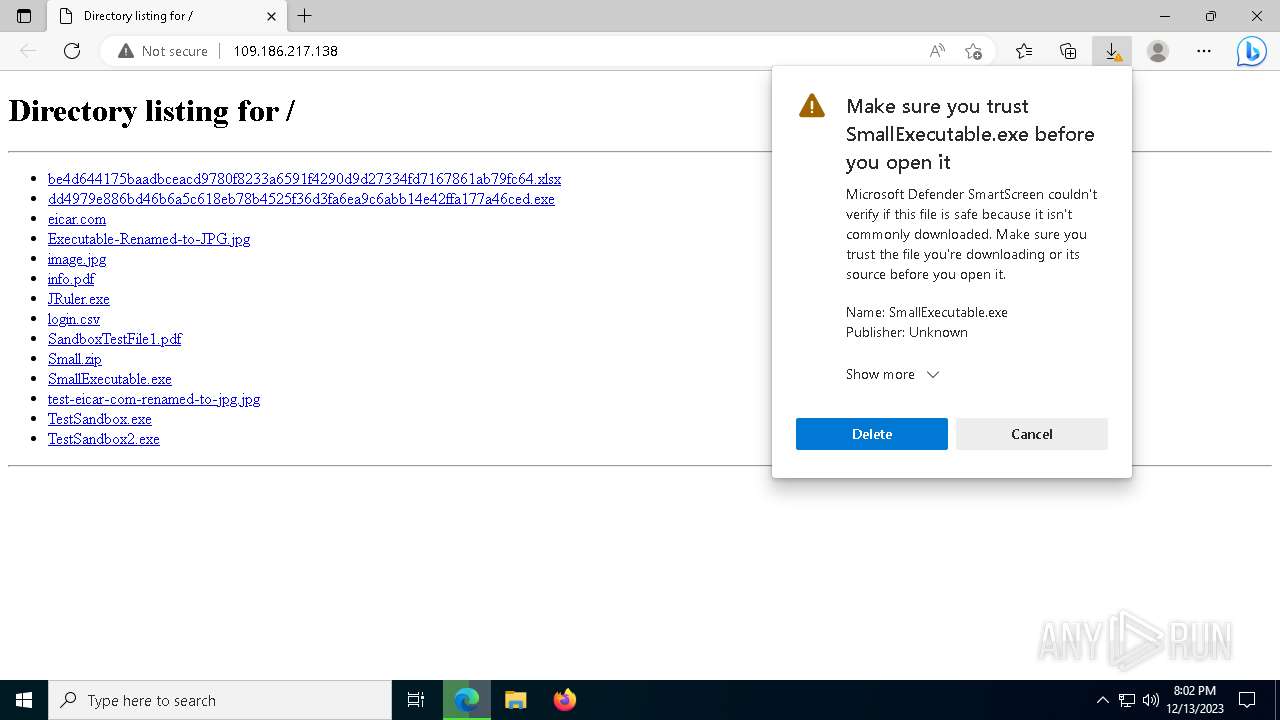The height and width of the screenshot is (720, 1280).
Task: Minimize the Edge window
Action: tap(1165, 16)
